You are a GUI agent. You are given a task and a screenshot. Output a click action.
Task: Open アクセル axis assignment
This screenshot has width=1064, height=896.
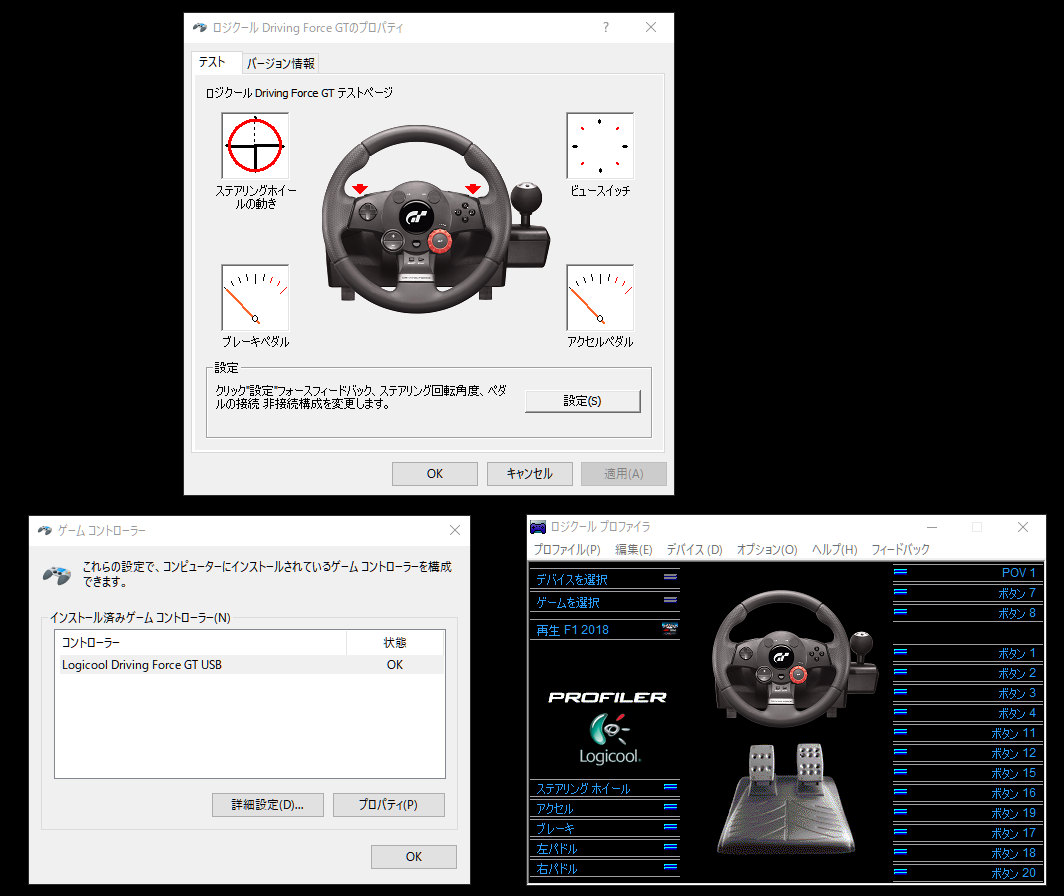604,808
